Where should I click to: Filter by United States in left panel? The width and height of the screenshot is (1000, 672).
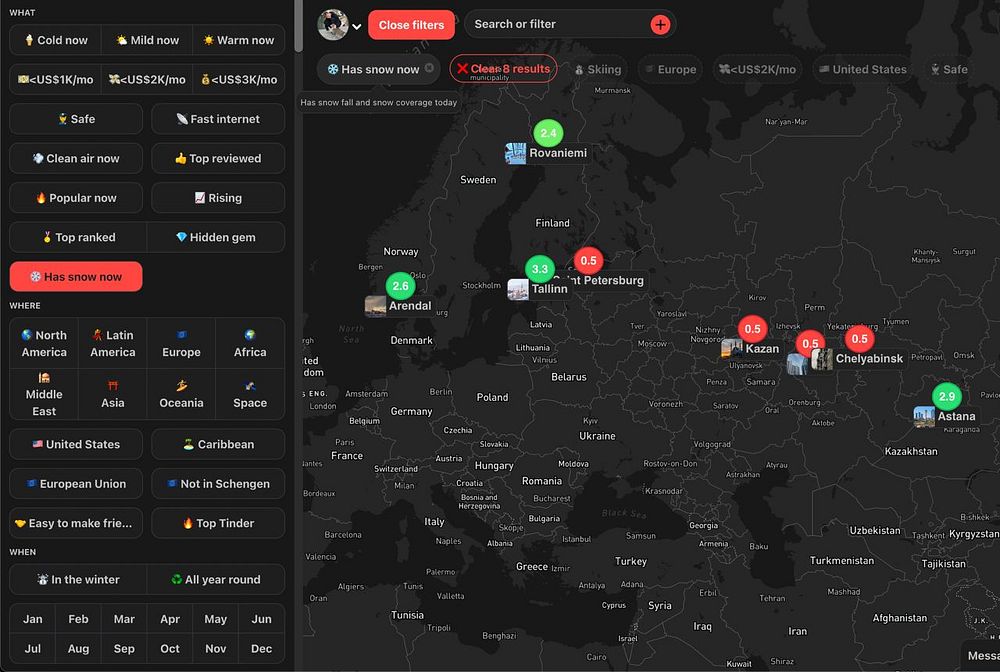click(76, 444)
